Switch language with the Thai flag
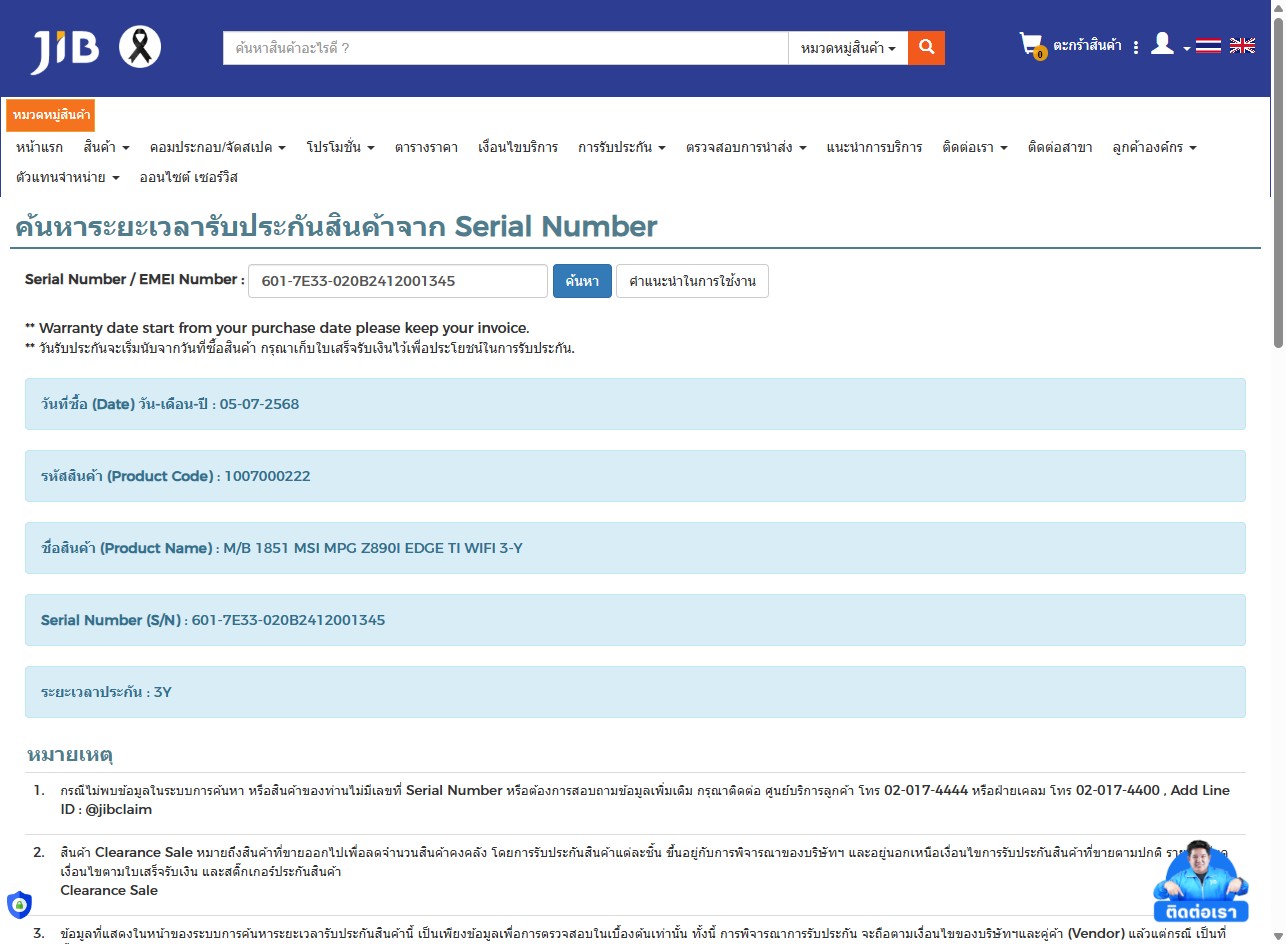The height and width of the screenshot is (944, 1286). 1208,46
